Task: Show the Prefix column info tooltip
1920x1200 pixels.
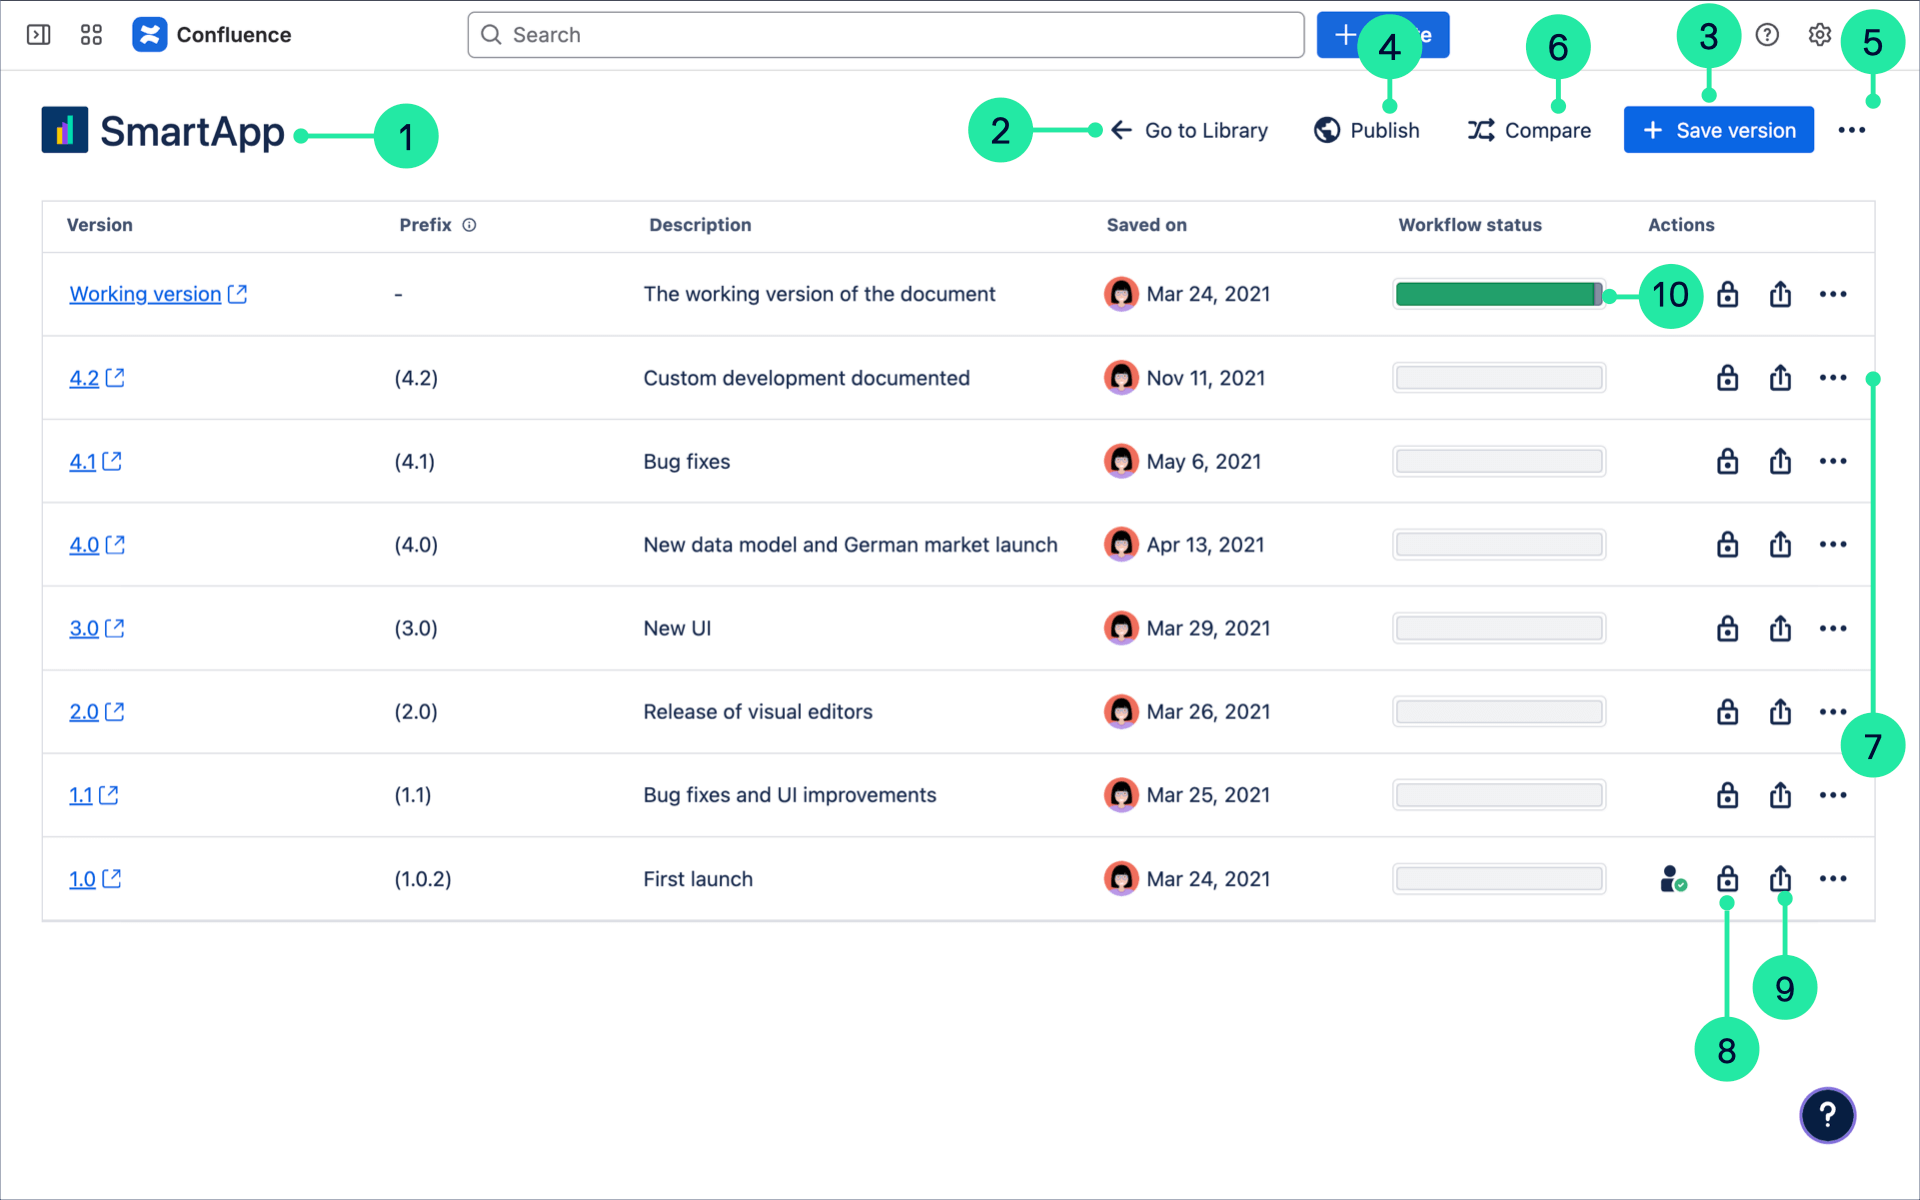Action: click(x=470, y=225)
